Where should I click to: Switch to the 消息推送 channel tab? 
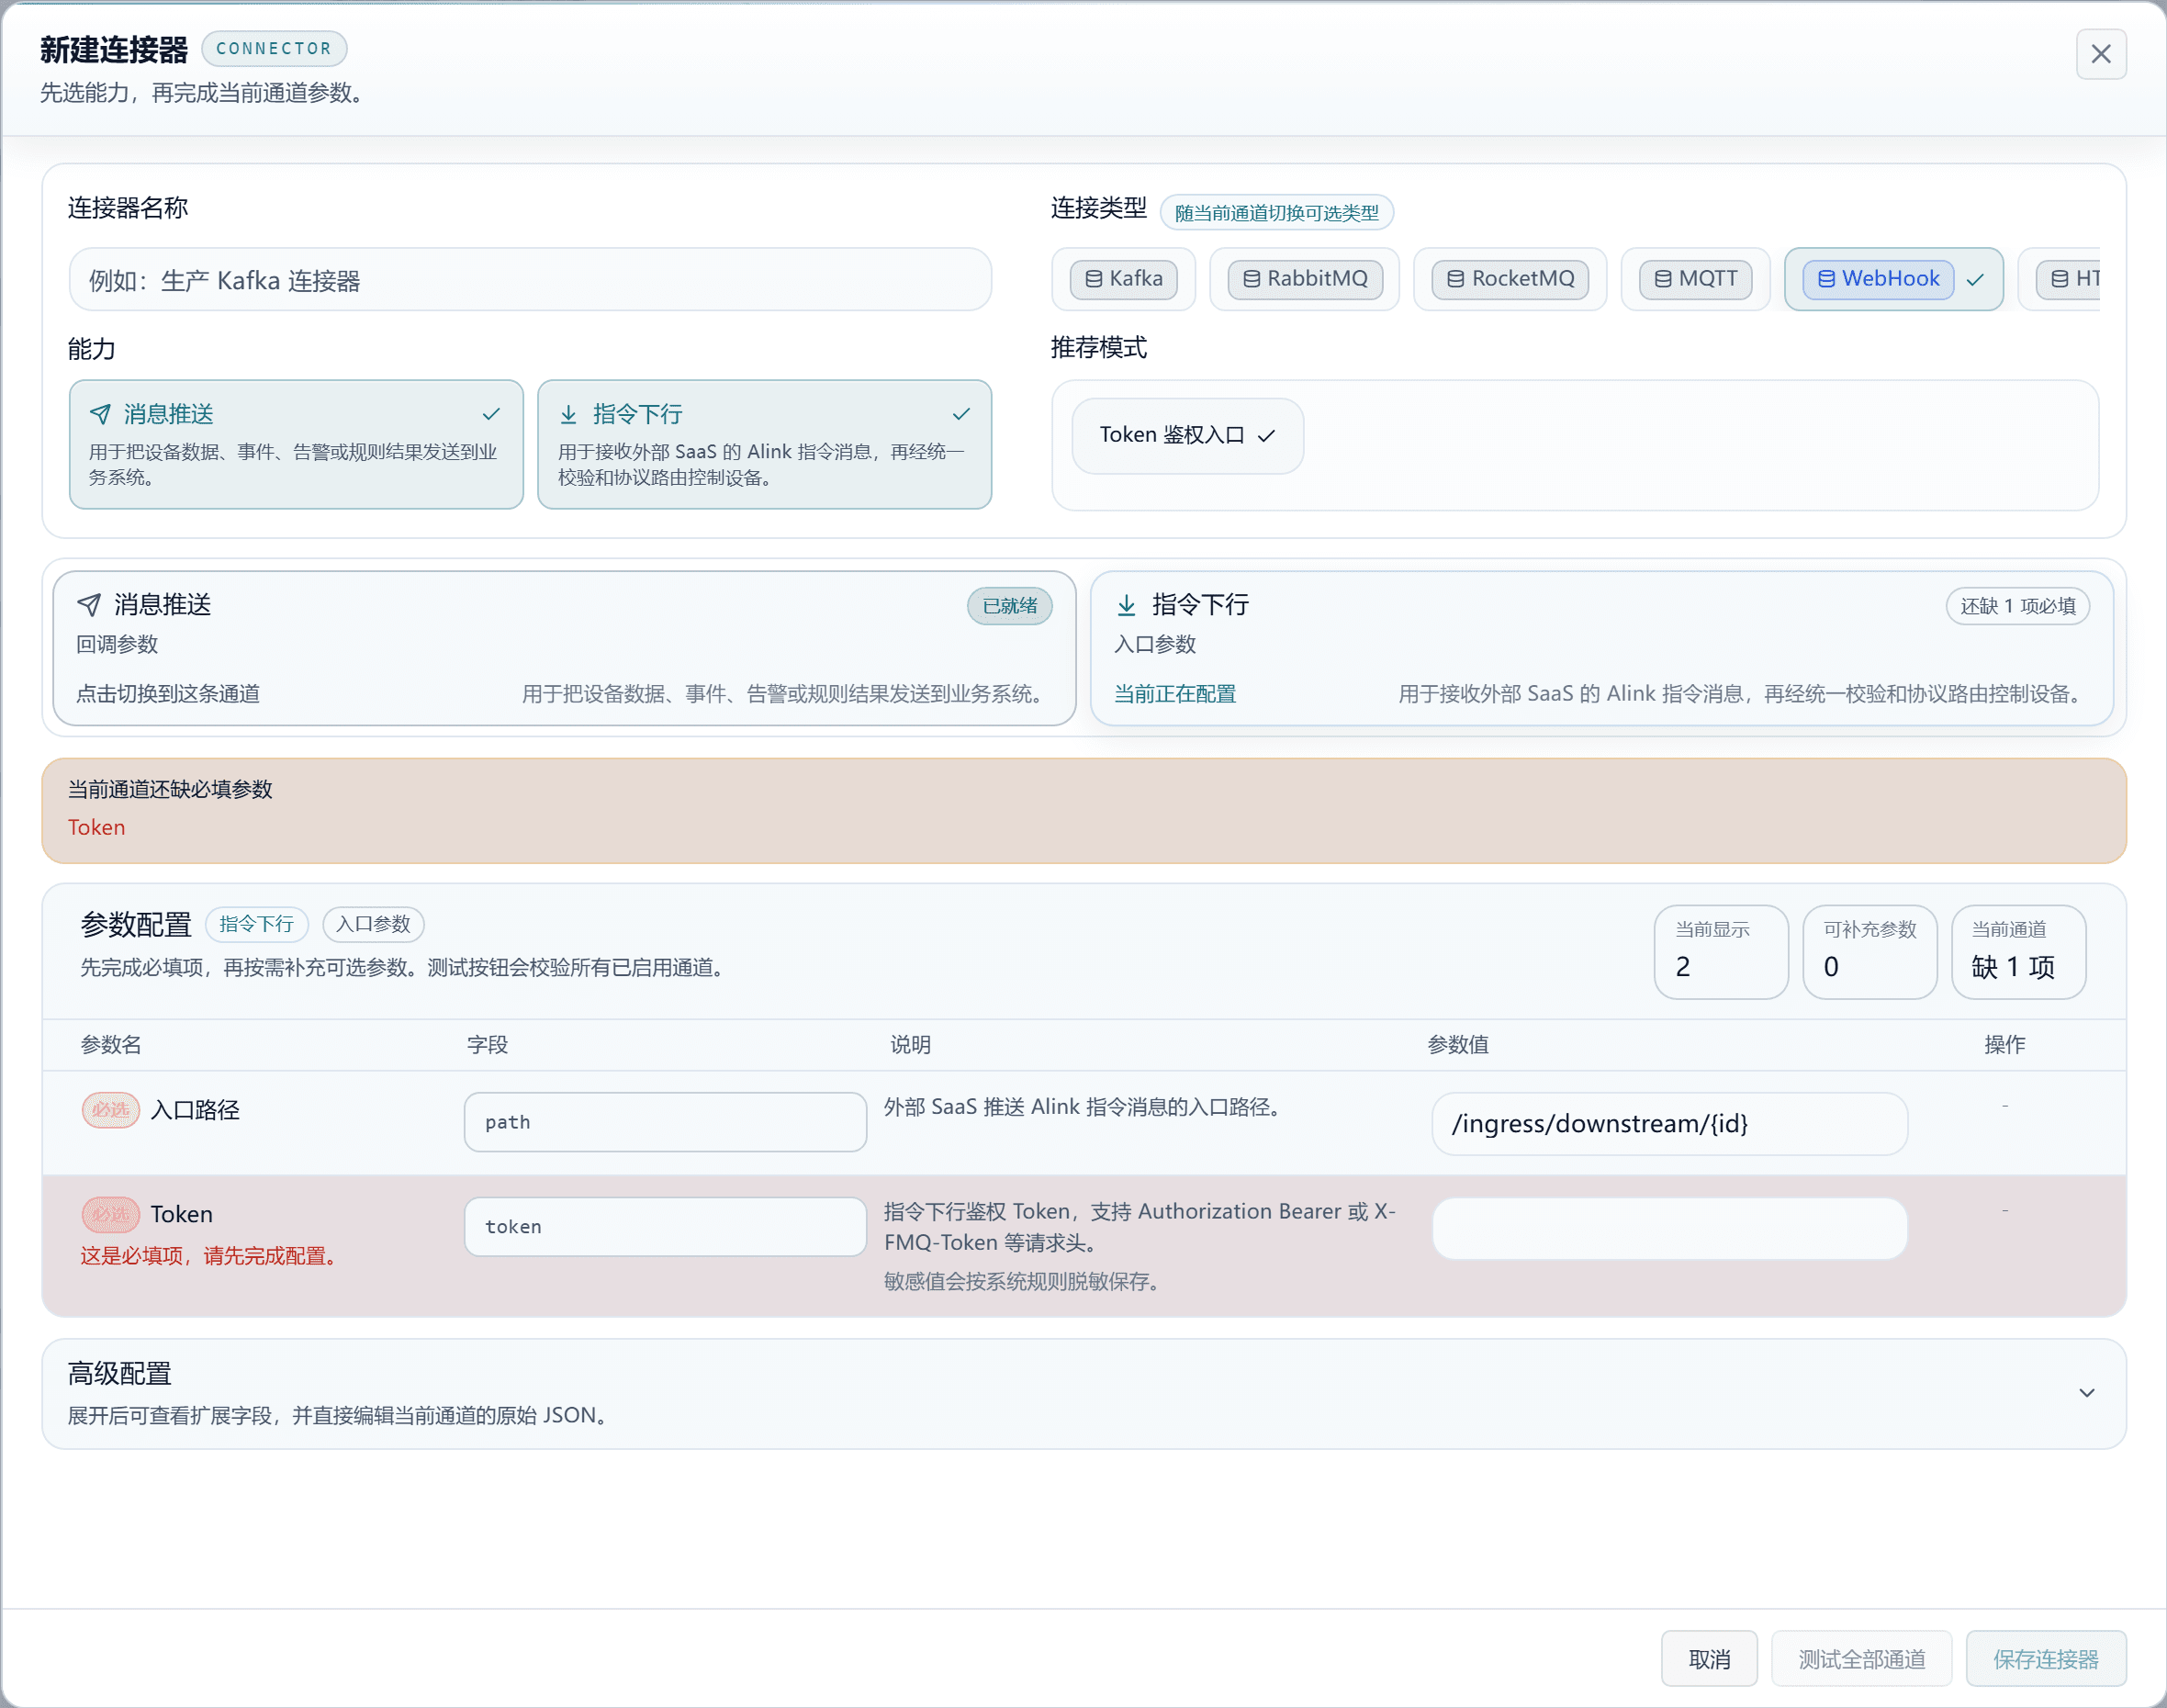564,648
